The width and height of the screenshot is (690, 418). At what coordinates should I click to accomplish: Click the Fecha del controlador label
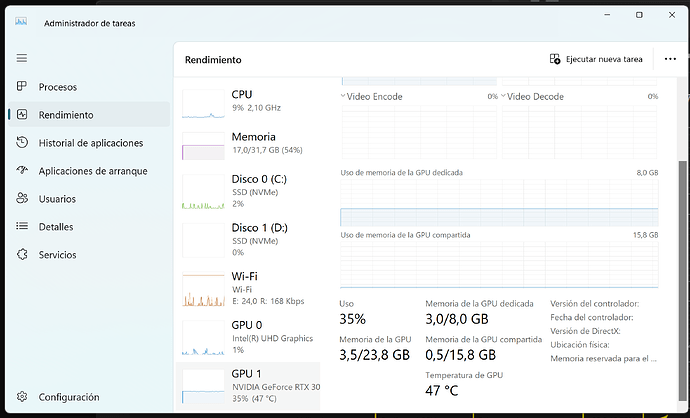pos(592,317)
